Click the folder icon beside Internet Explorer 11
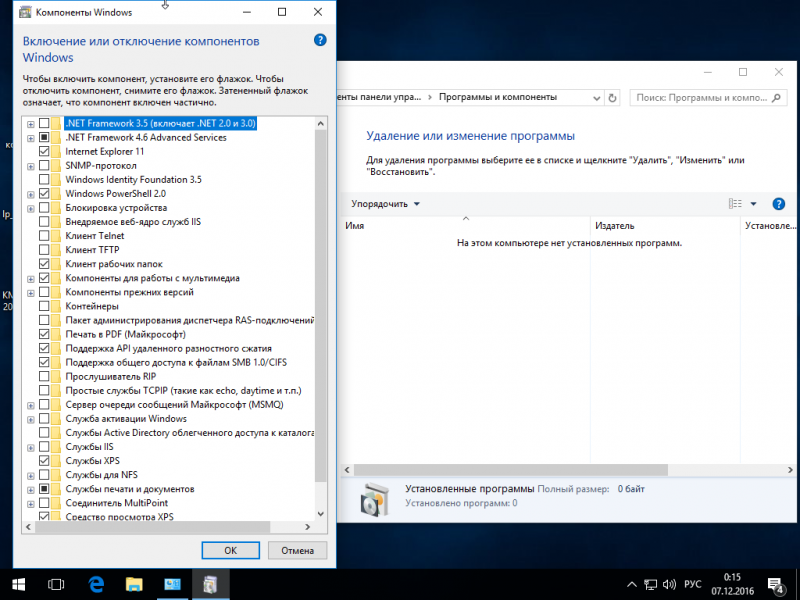 tap(56, 152)
